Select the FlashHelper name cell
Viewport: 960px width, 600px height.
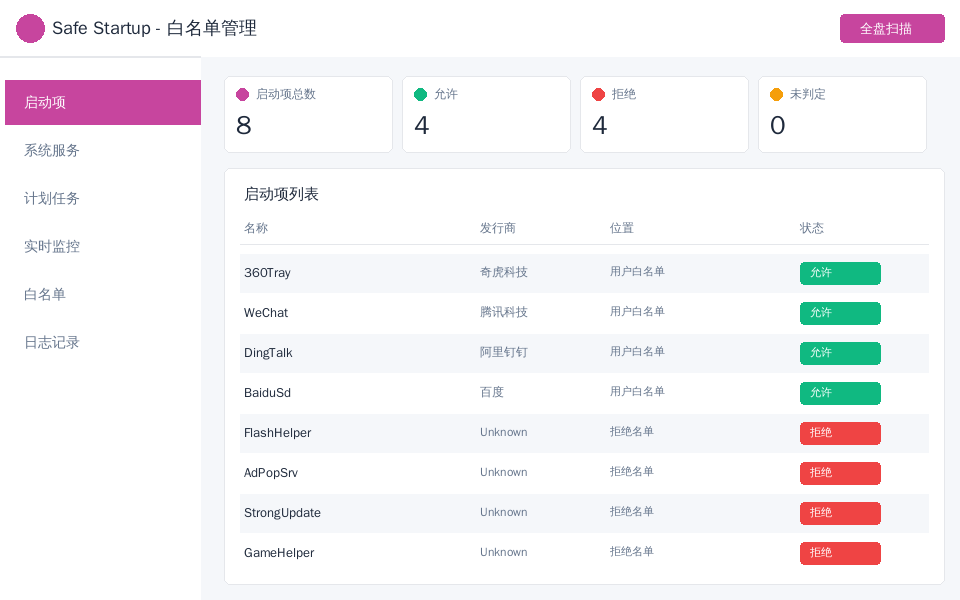pyautogui.click(x=277, y=433)
